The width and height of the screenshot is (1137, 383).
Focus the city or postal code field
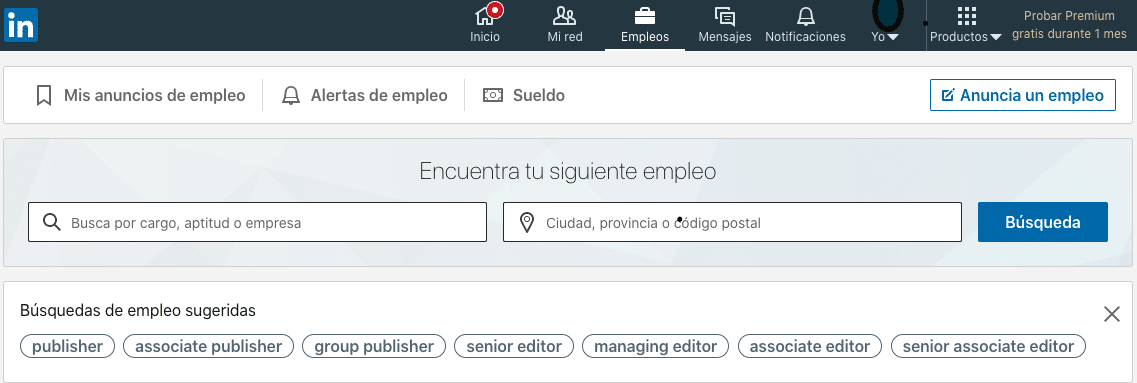point(732,222)
